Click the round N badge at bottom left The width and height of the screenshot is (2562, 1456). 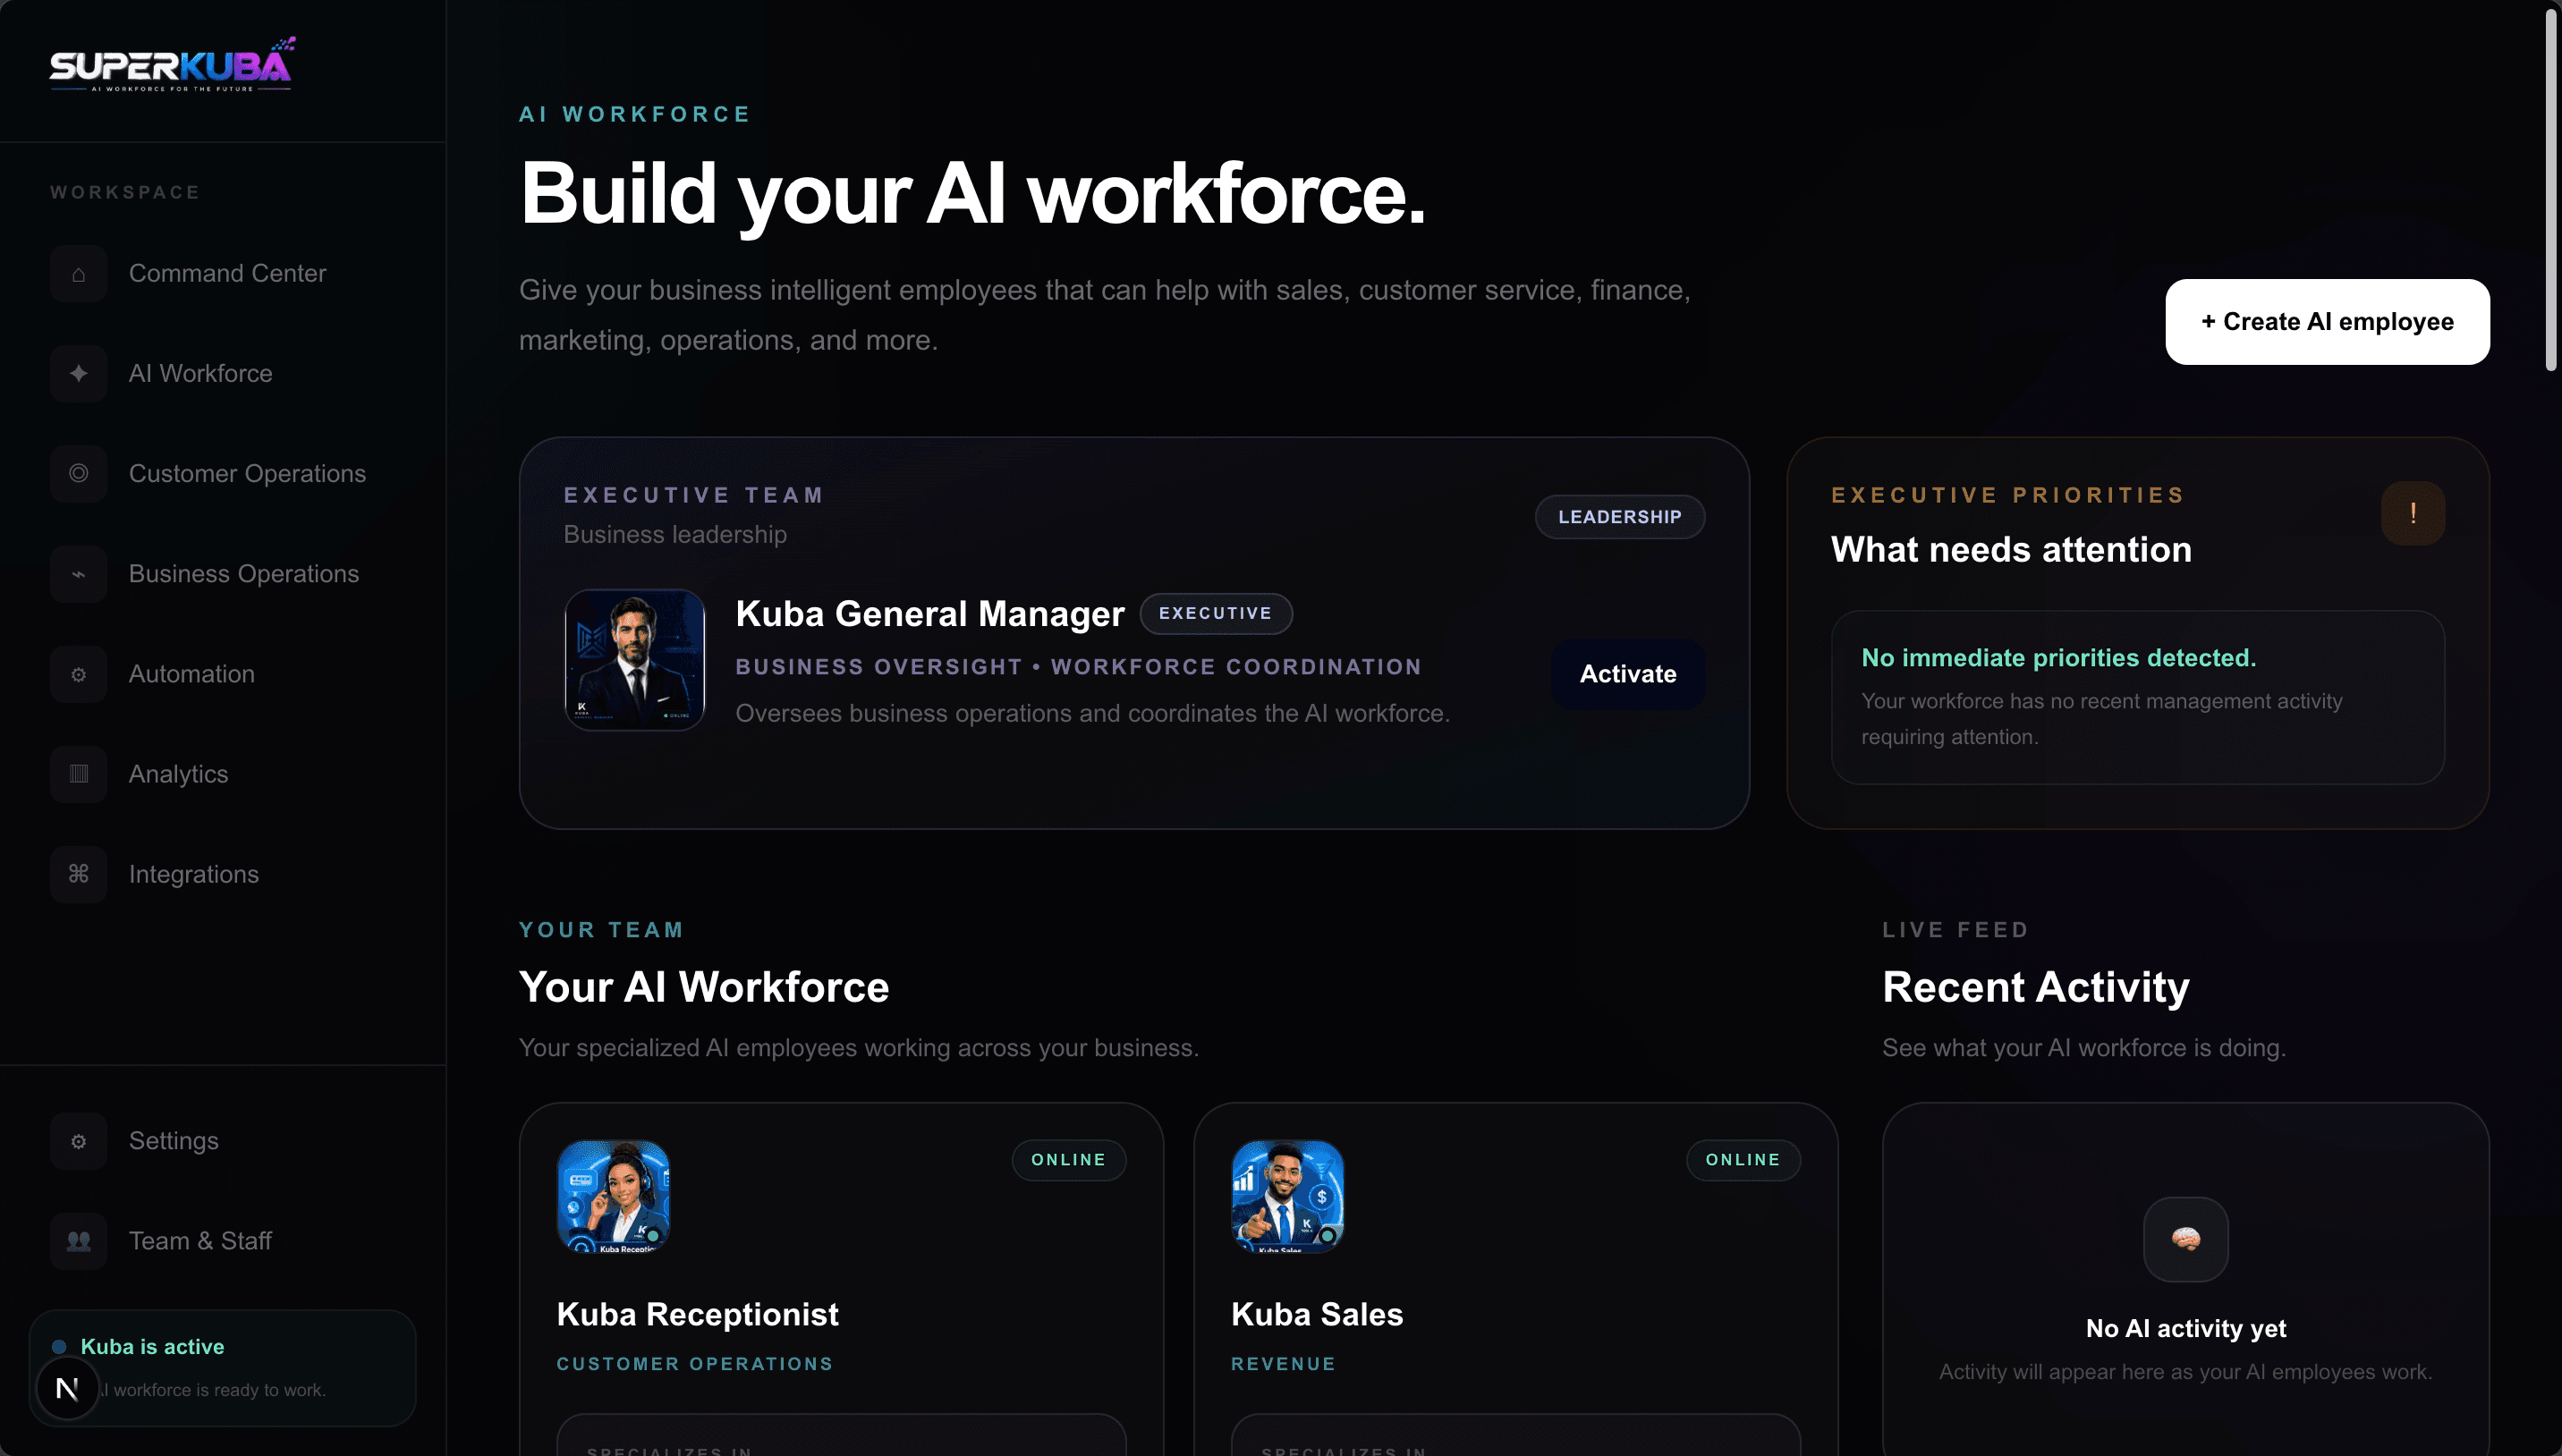tap(67, 1388)
